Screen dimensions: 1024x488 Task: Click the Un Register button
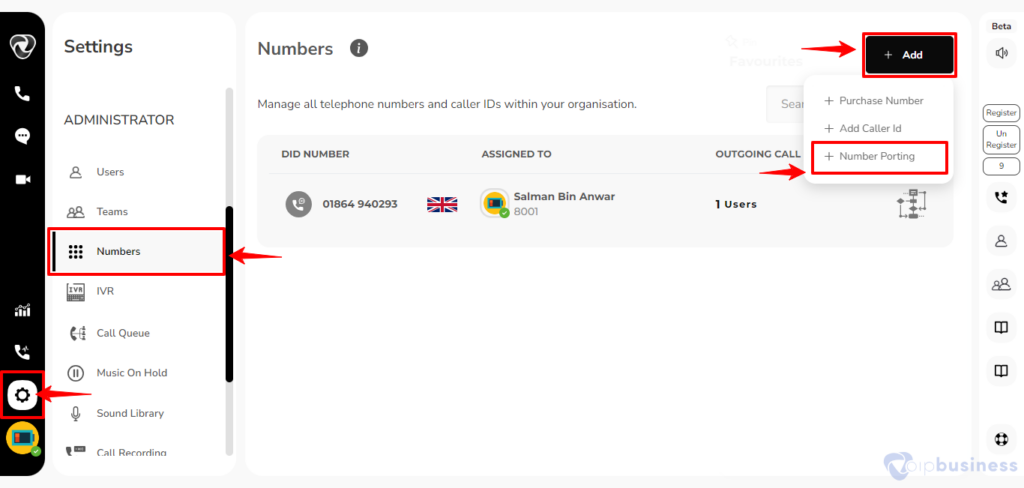point(1001,140)
